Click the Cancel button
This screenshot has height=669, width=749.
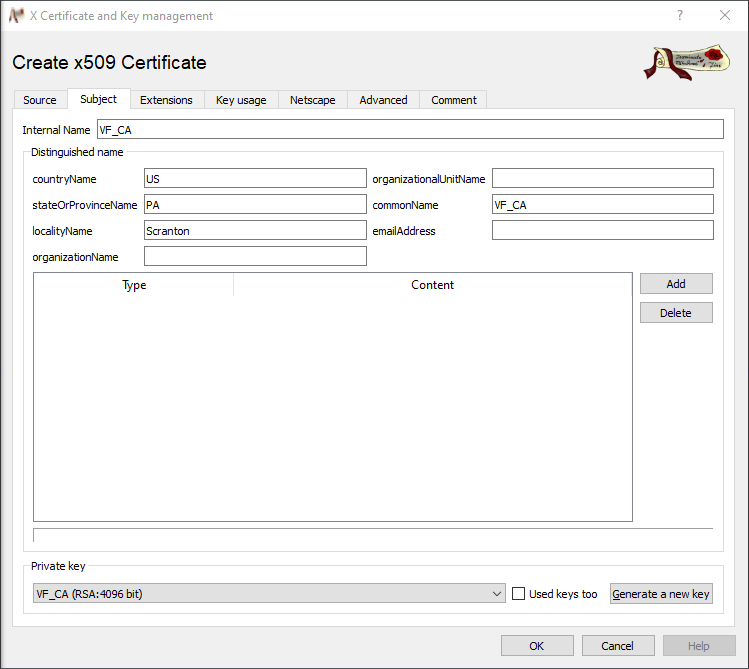pyautogui.click(x=618, y=645)
